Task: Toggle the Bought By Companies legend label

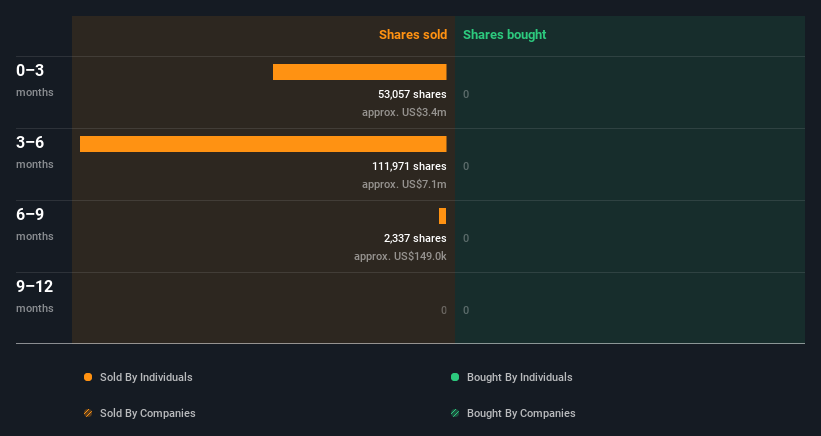Action: click(x=521, y=413)
